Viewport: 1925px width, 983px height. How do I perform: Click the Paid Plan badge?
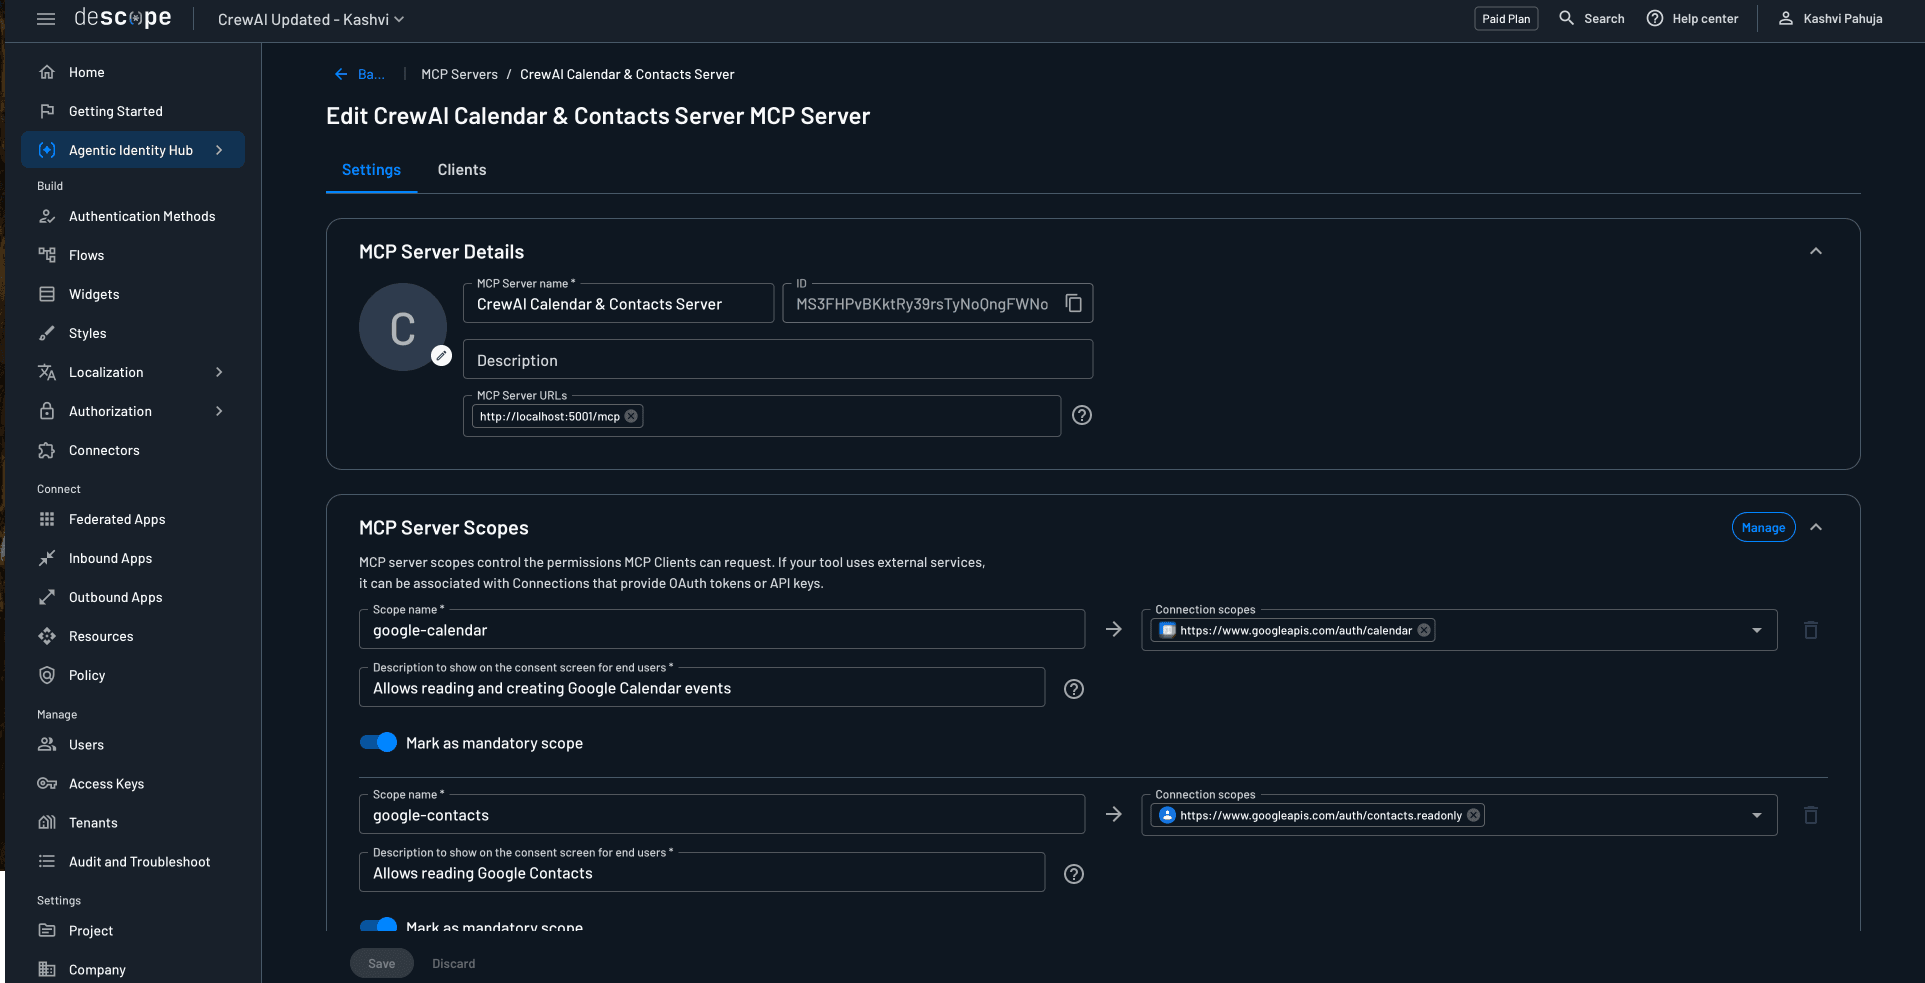1506,19
